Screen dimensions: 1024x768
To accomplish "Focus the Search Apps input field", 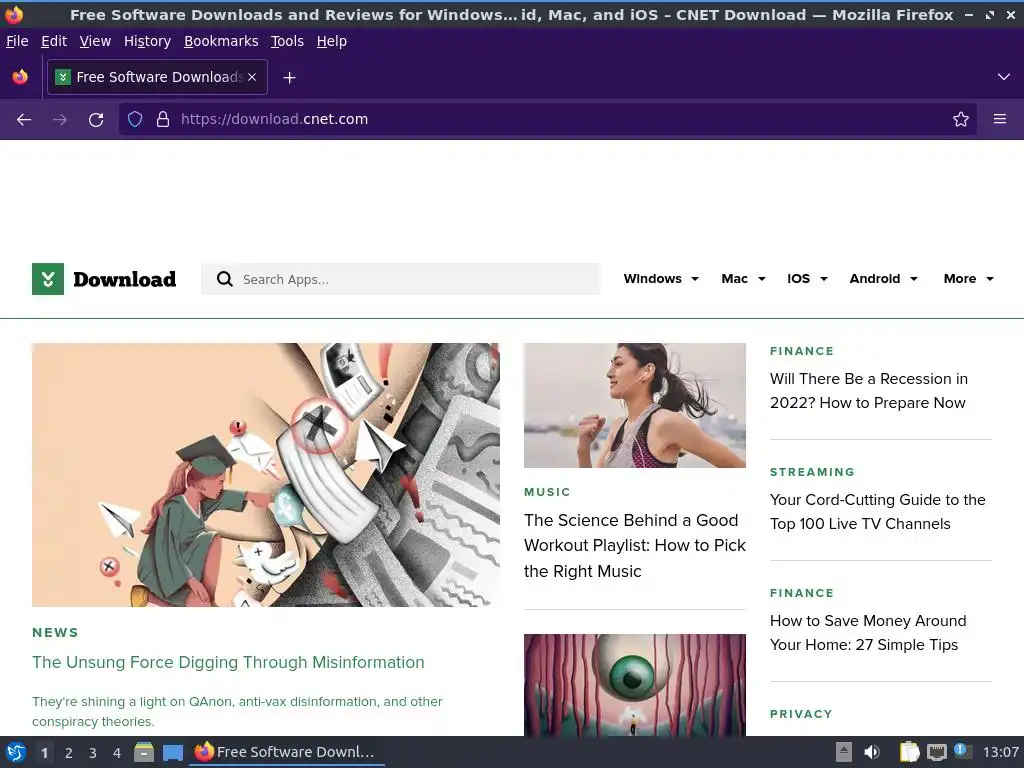I will click(400, 279).
